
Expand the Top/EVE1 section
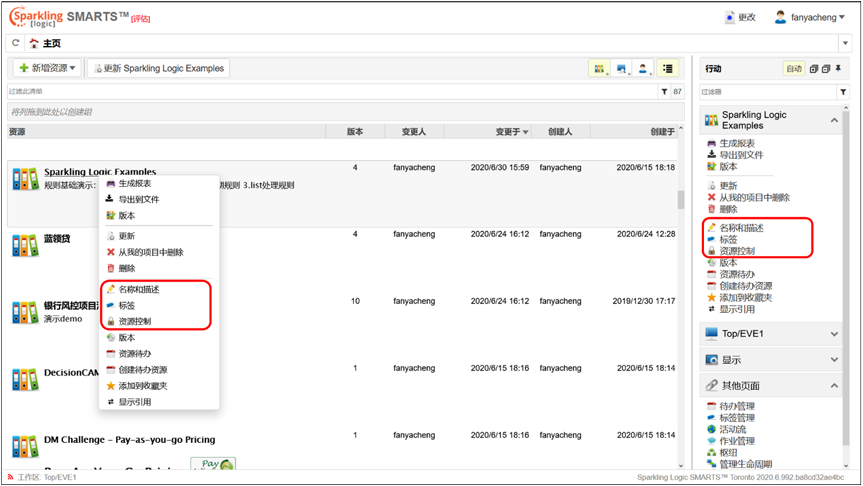pos(834,334)
